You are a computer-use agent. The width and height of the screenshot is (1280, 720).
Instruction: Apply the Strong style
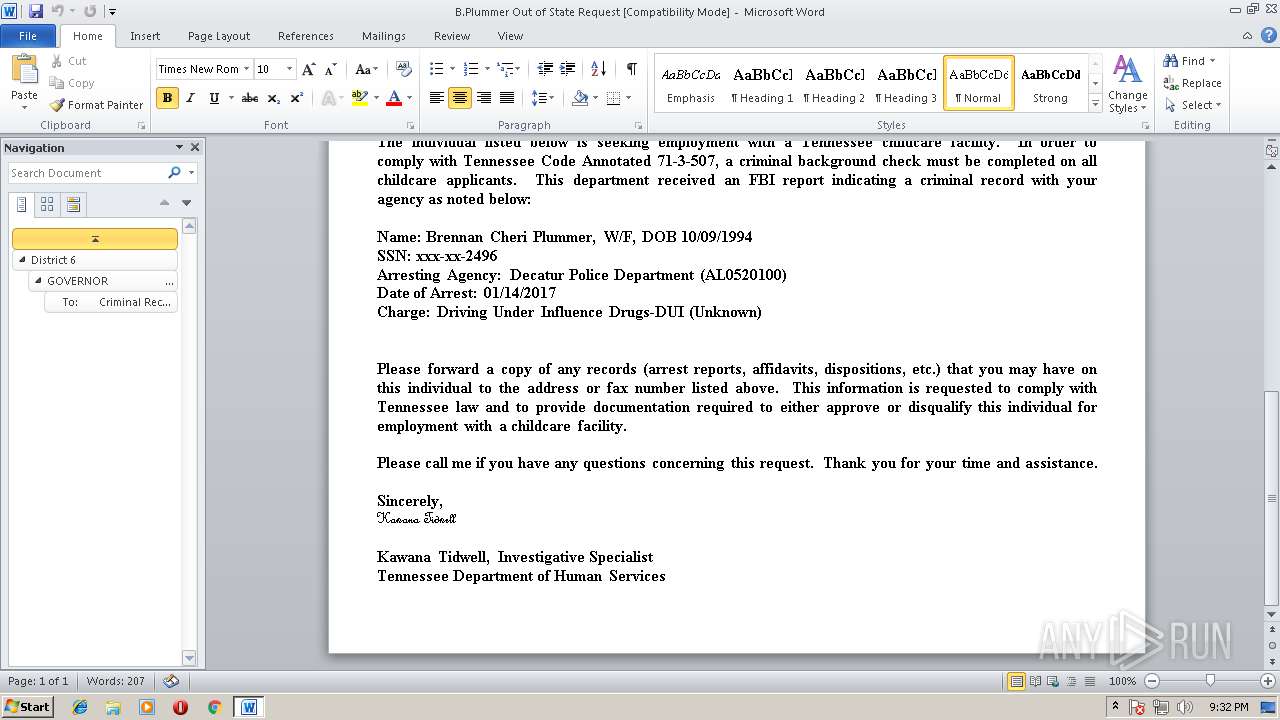(x=1050, y=83)
